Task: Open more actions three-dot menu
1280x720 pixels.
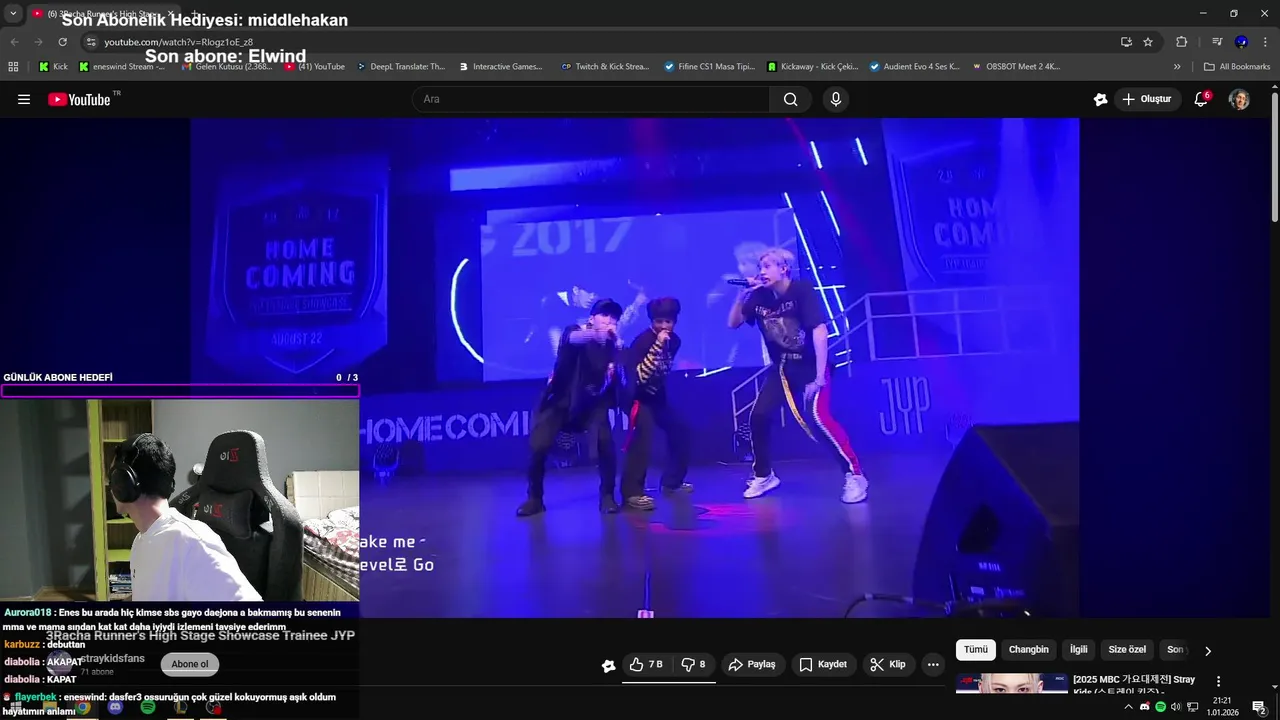Action: pos(933,664)
